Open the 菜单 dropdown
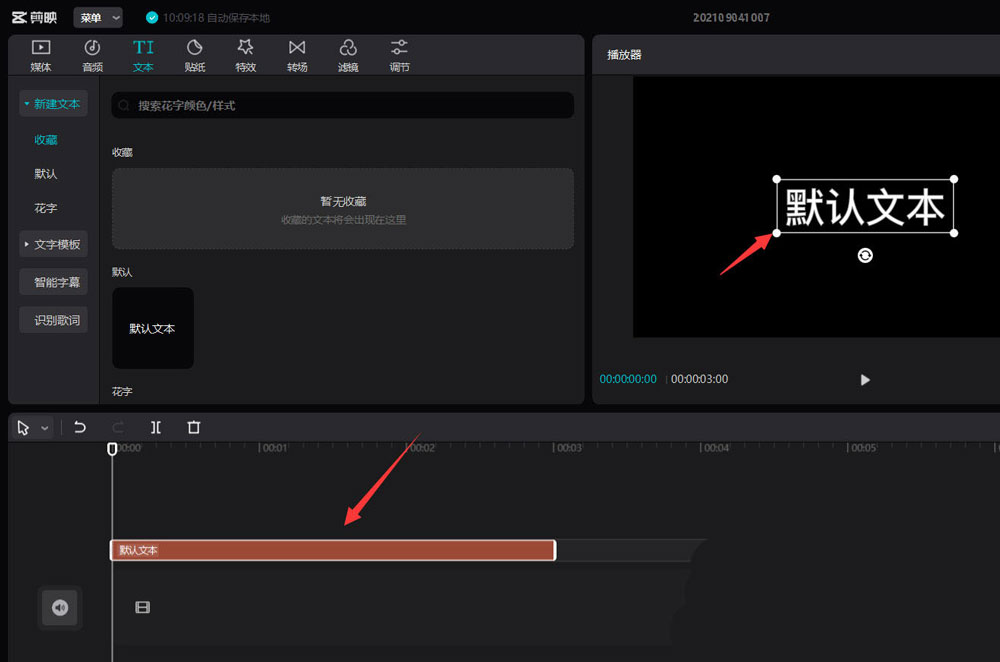The height and width of the screenshot is (662, 1000). [x=97, y=17]
